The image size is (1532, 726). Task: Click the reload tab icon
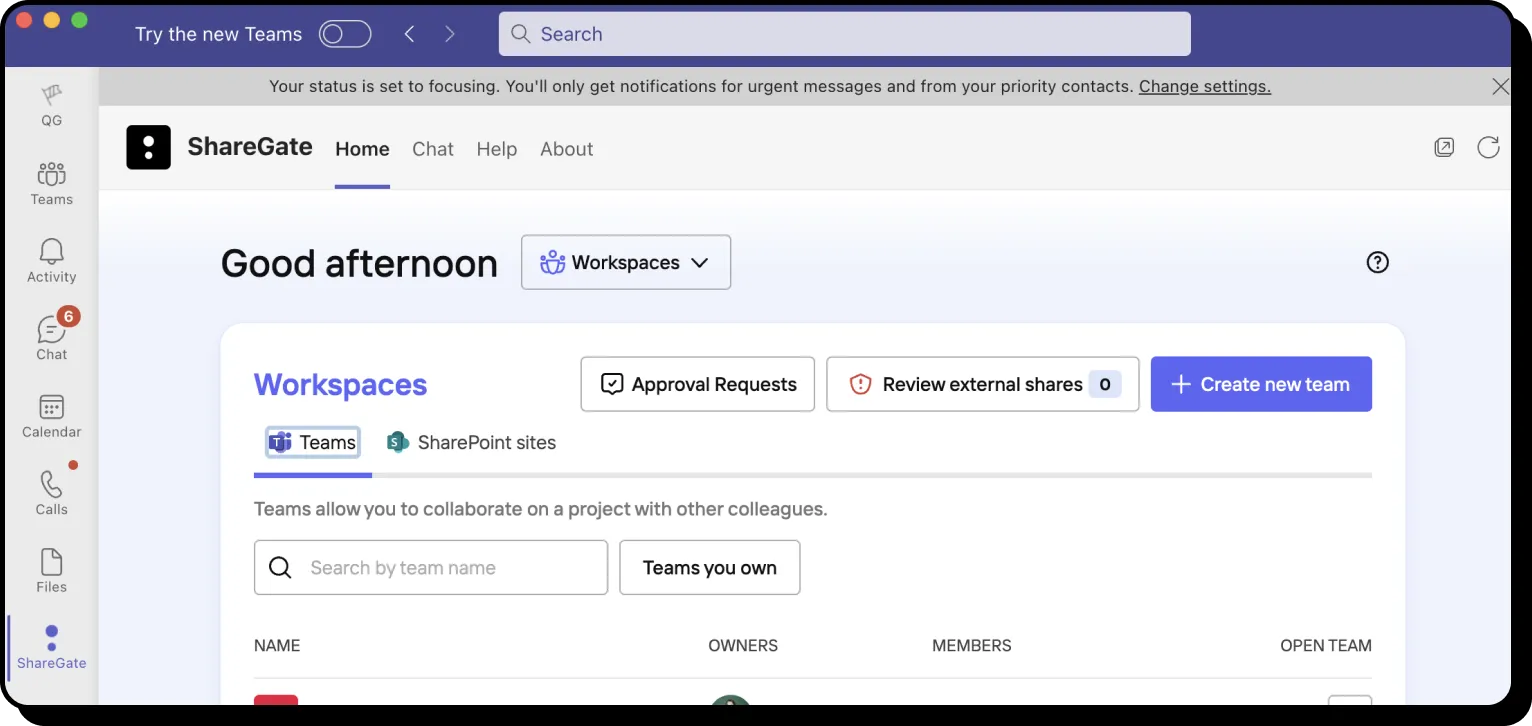pos(1488,148)
